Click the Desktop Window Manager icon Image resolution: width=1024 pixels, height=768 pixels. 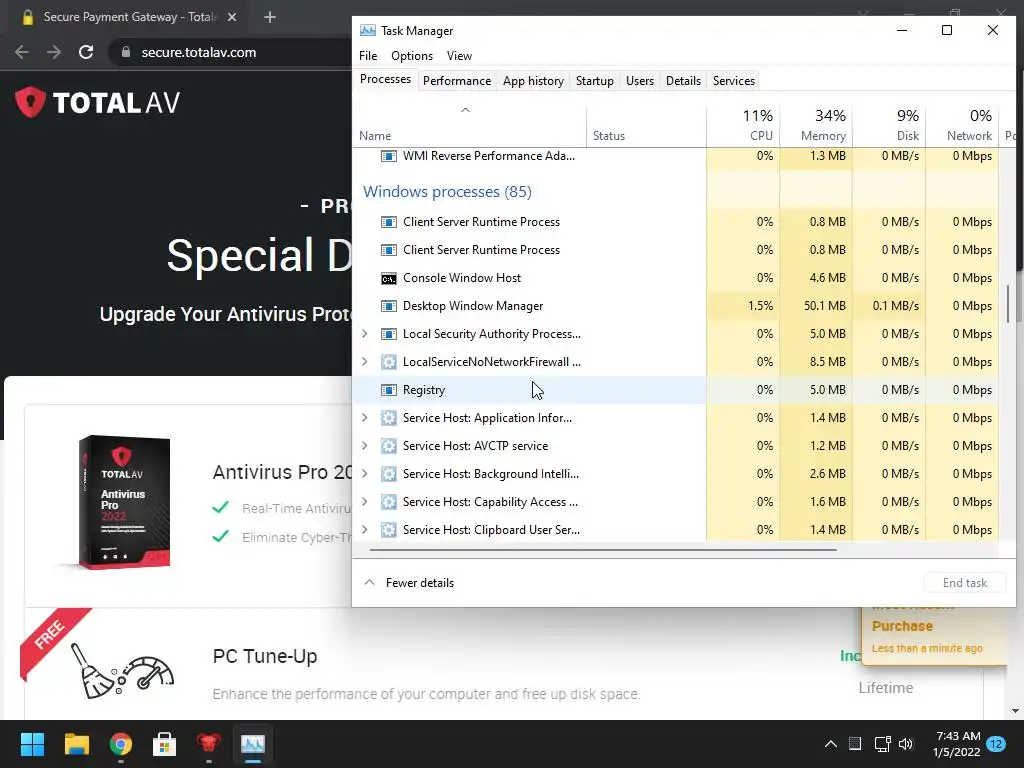pyautogui.click(x=389, y=306)
